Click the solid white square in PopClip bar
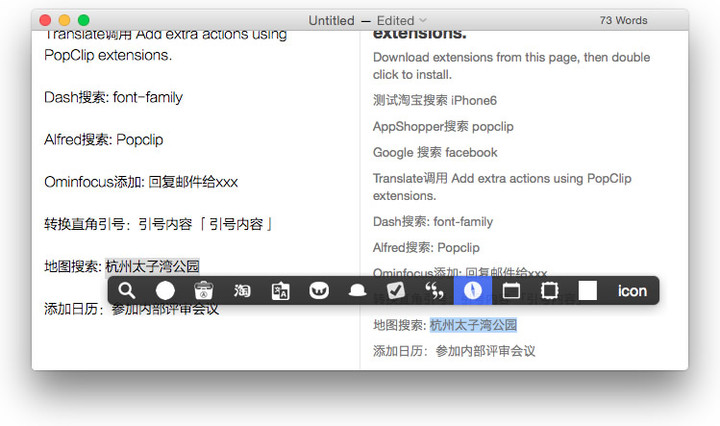This screenshot has width=720, height=426. pos(587,291)
